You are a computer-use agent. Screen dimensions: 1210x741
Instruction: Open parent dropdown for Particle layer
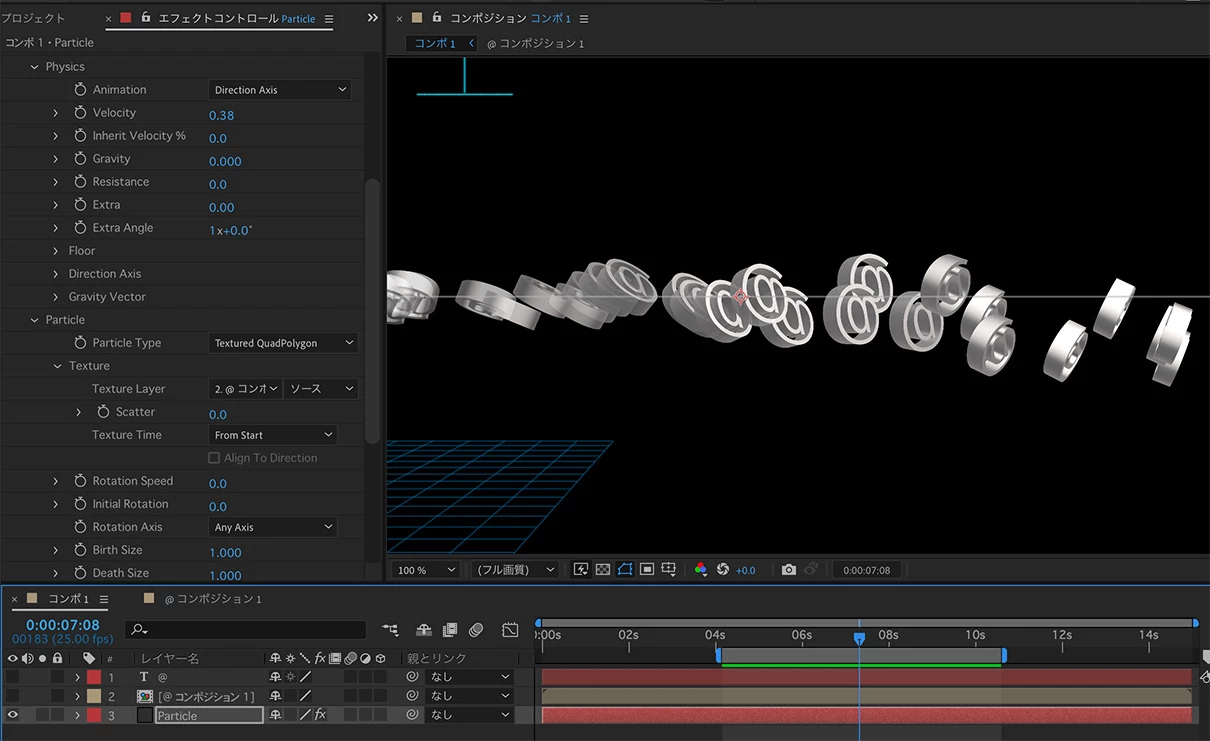(468, 715)
